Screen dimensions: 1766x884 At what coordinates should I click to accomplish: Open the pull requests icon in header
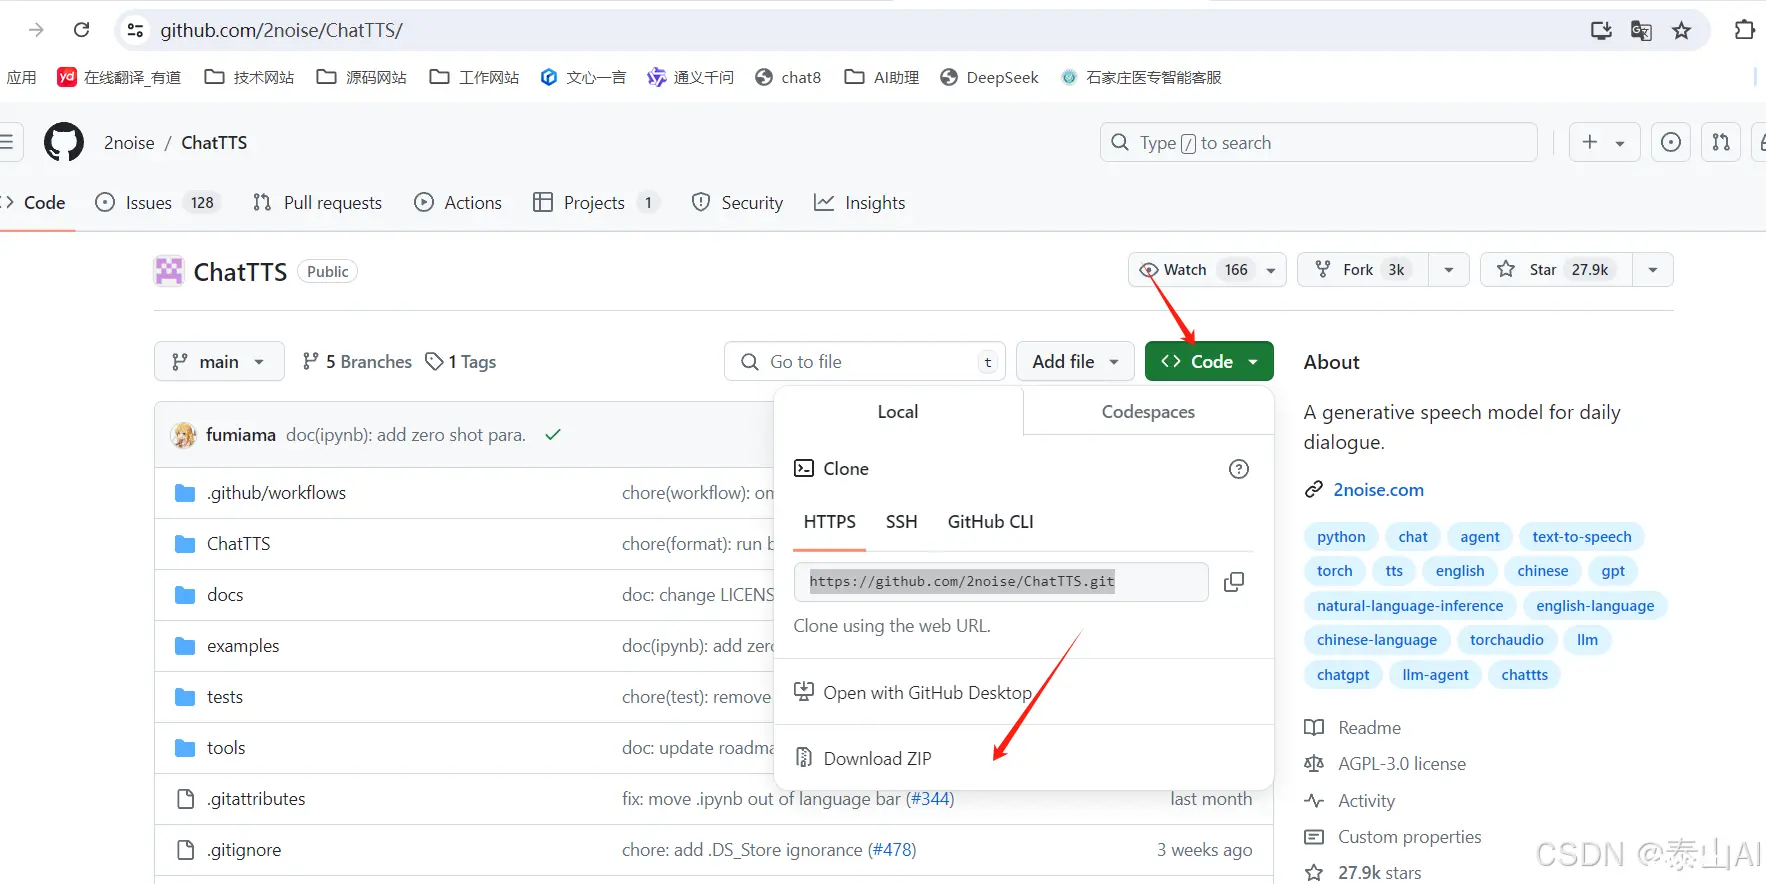(1721, 142)
